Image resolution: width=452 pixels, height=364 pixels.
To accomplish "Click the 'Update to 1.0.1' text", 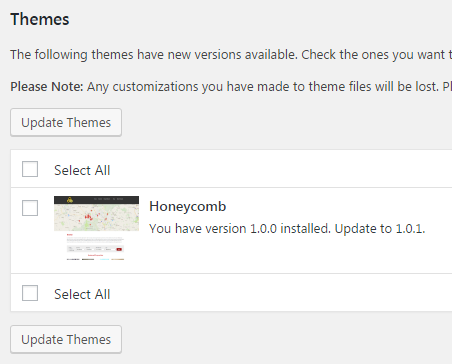I will (380, 229).
